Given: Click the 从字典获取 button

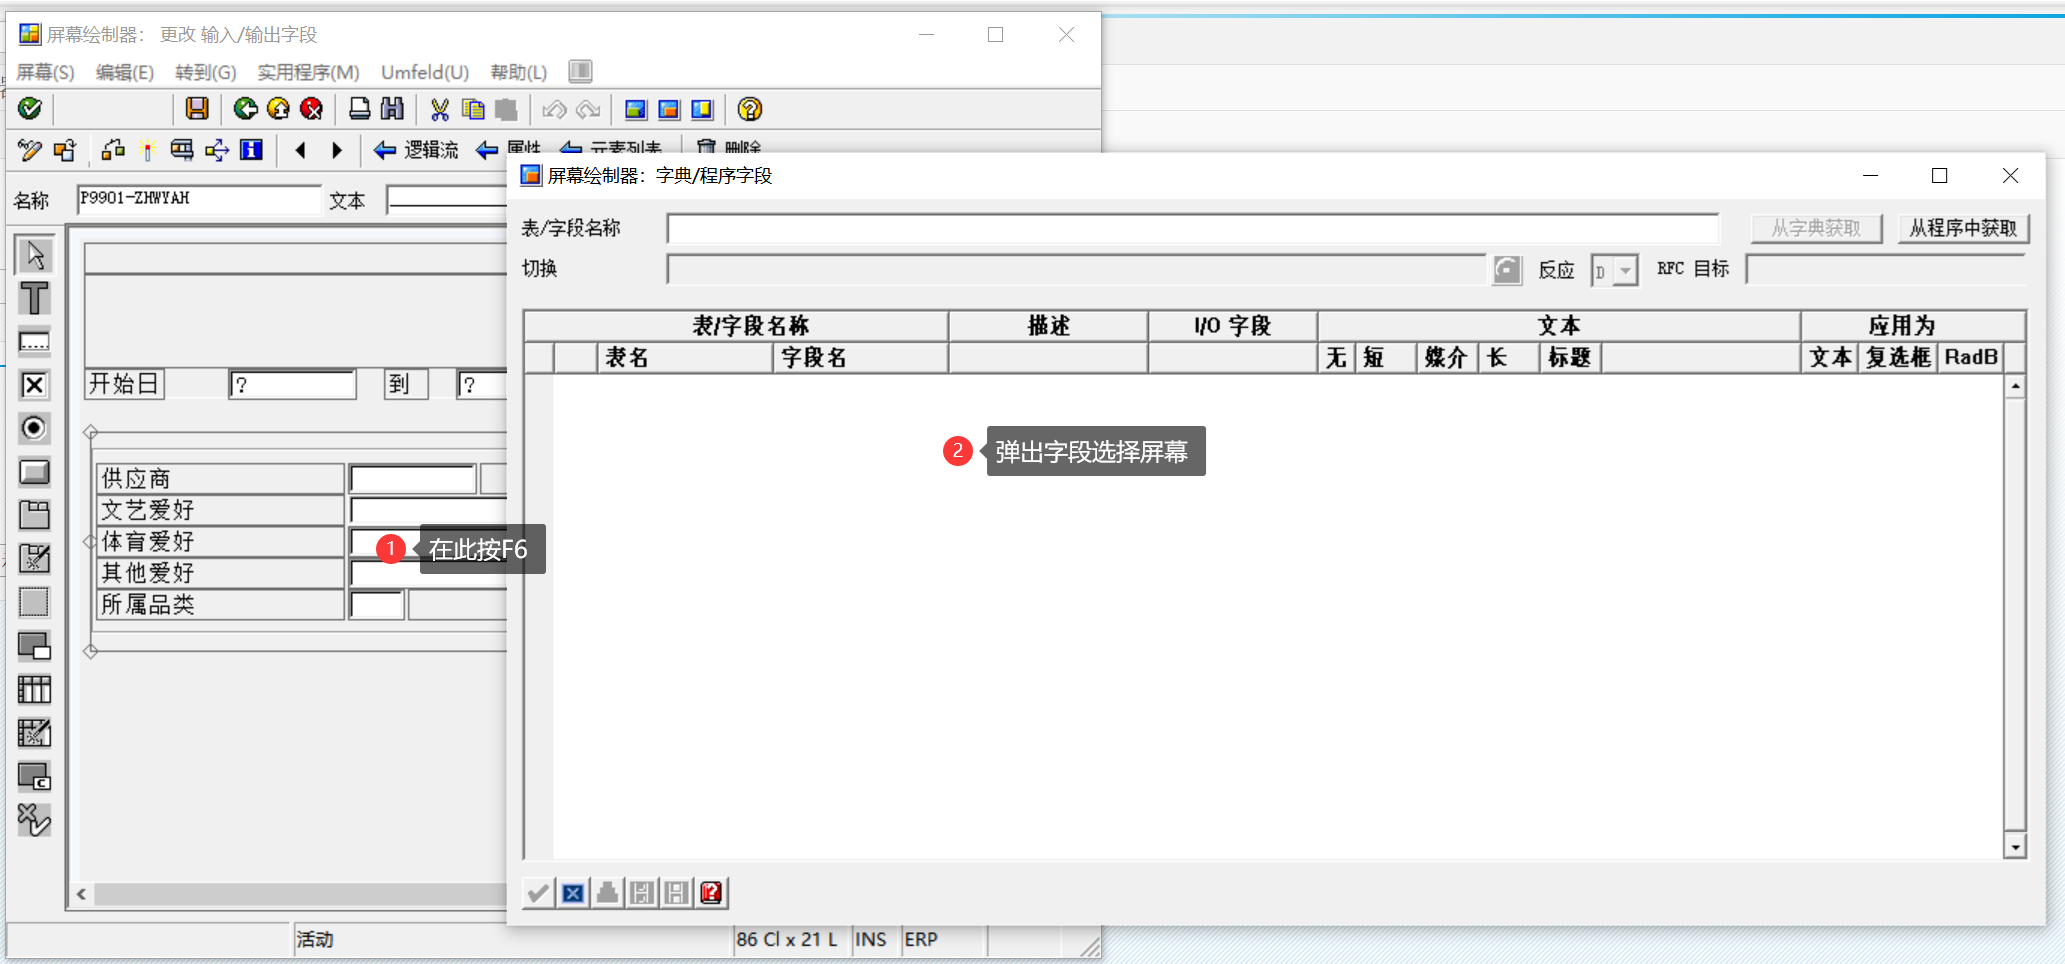Looking at the screenshot, I should [1816, 227].
